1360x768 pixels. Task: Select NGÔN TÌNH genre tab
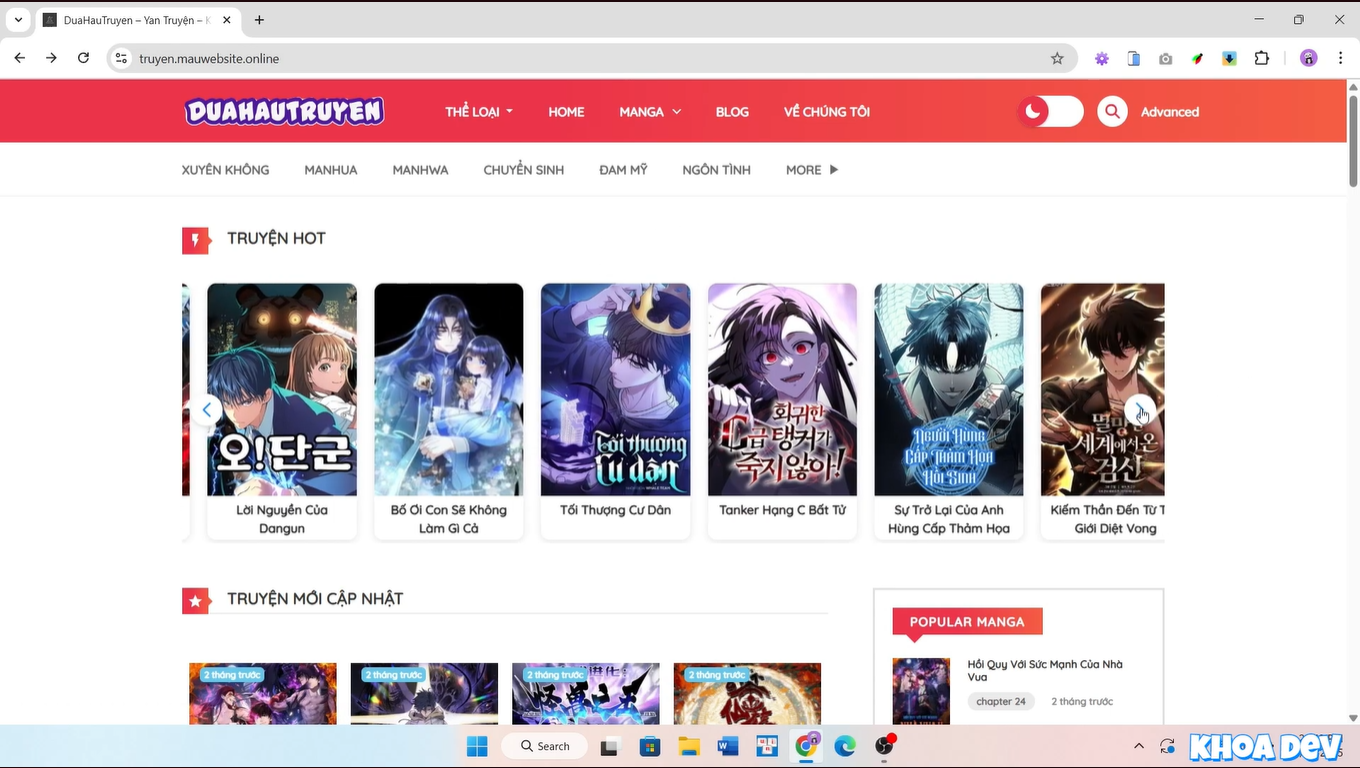pos(716,170)
